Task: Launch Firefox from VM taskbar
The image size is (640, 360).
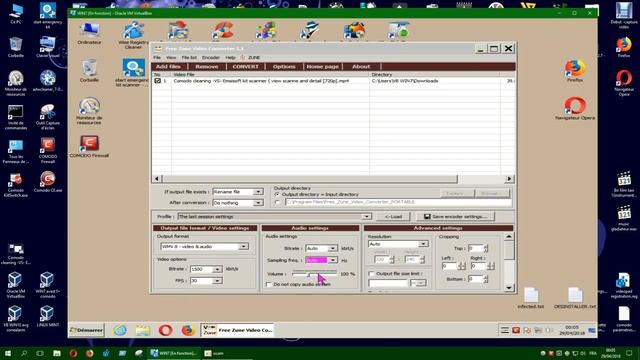Action: pos(188,330)
